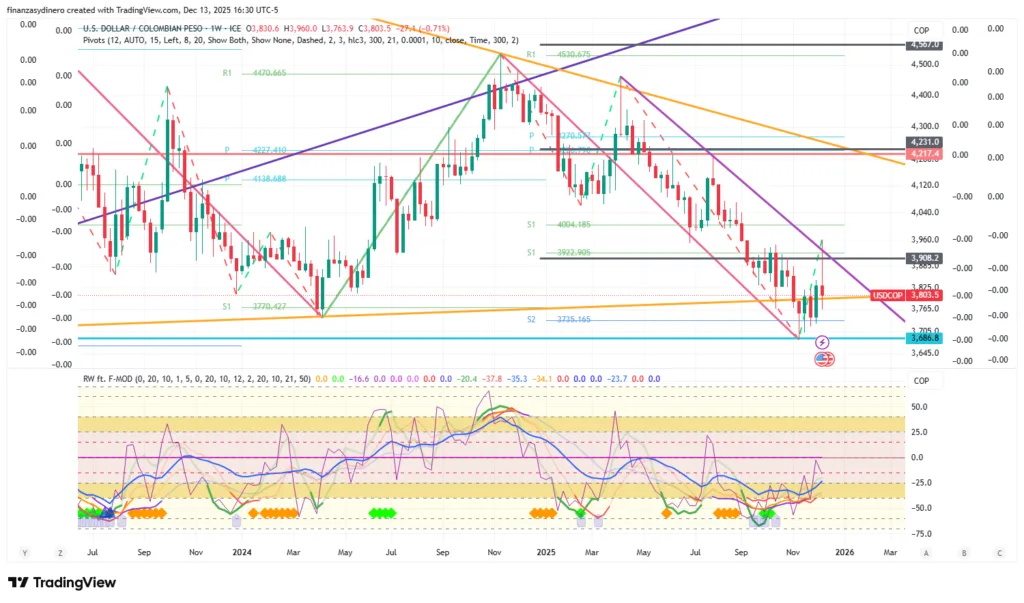Click the 3,908.2 gray price label
The height and width of the screenshot is (603, 1024).
tap(923, 258)
